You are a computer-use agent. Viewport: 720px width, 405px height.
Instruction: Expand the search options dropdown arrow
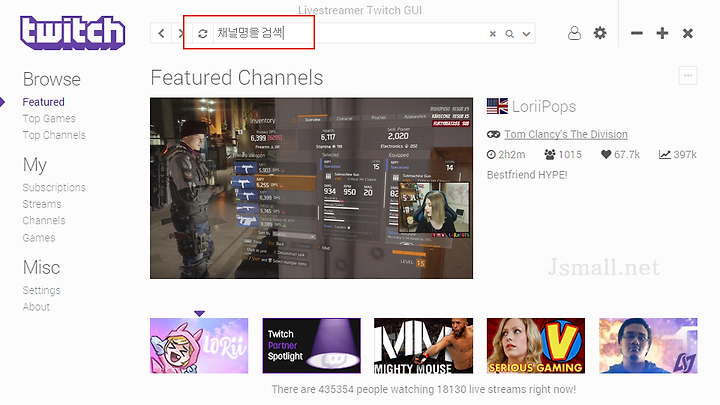(x=526, y=34)
